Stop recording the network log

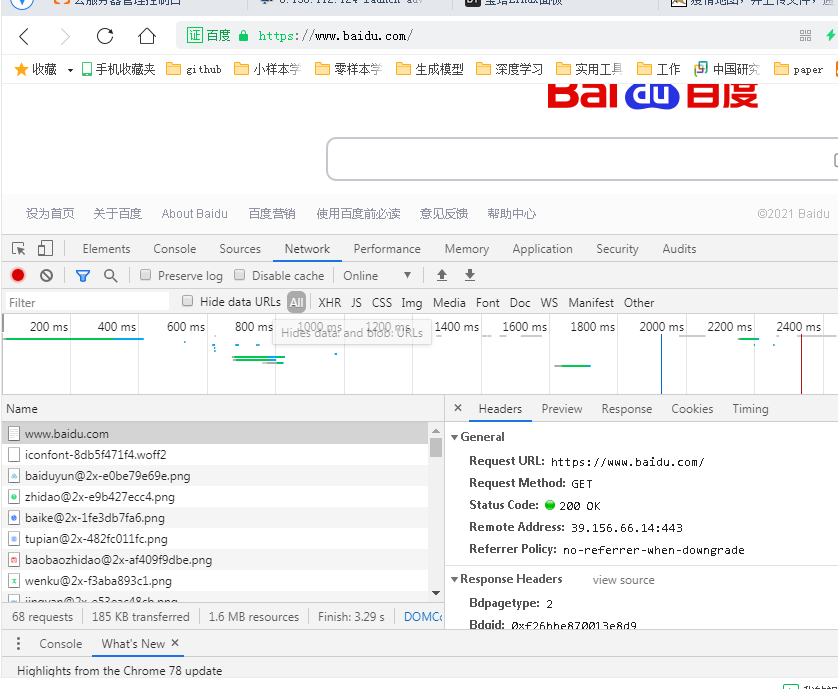pos(18,275)
